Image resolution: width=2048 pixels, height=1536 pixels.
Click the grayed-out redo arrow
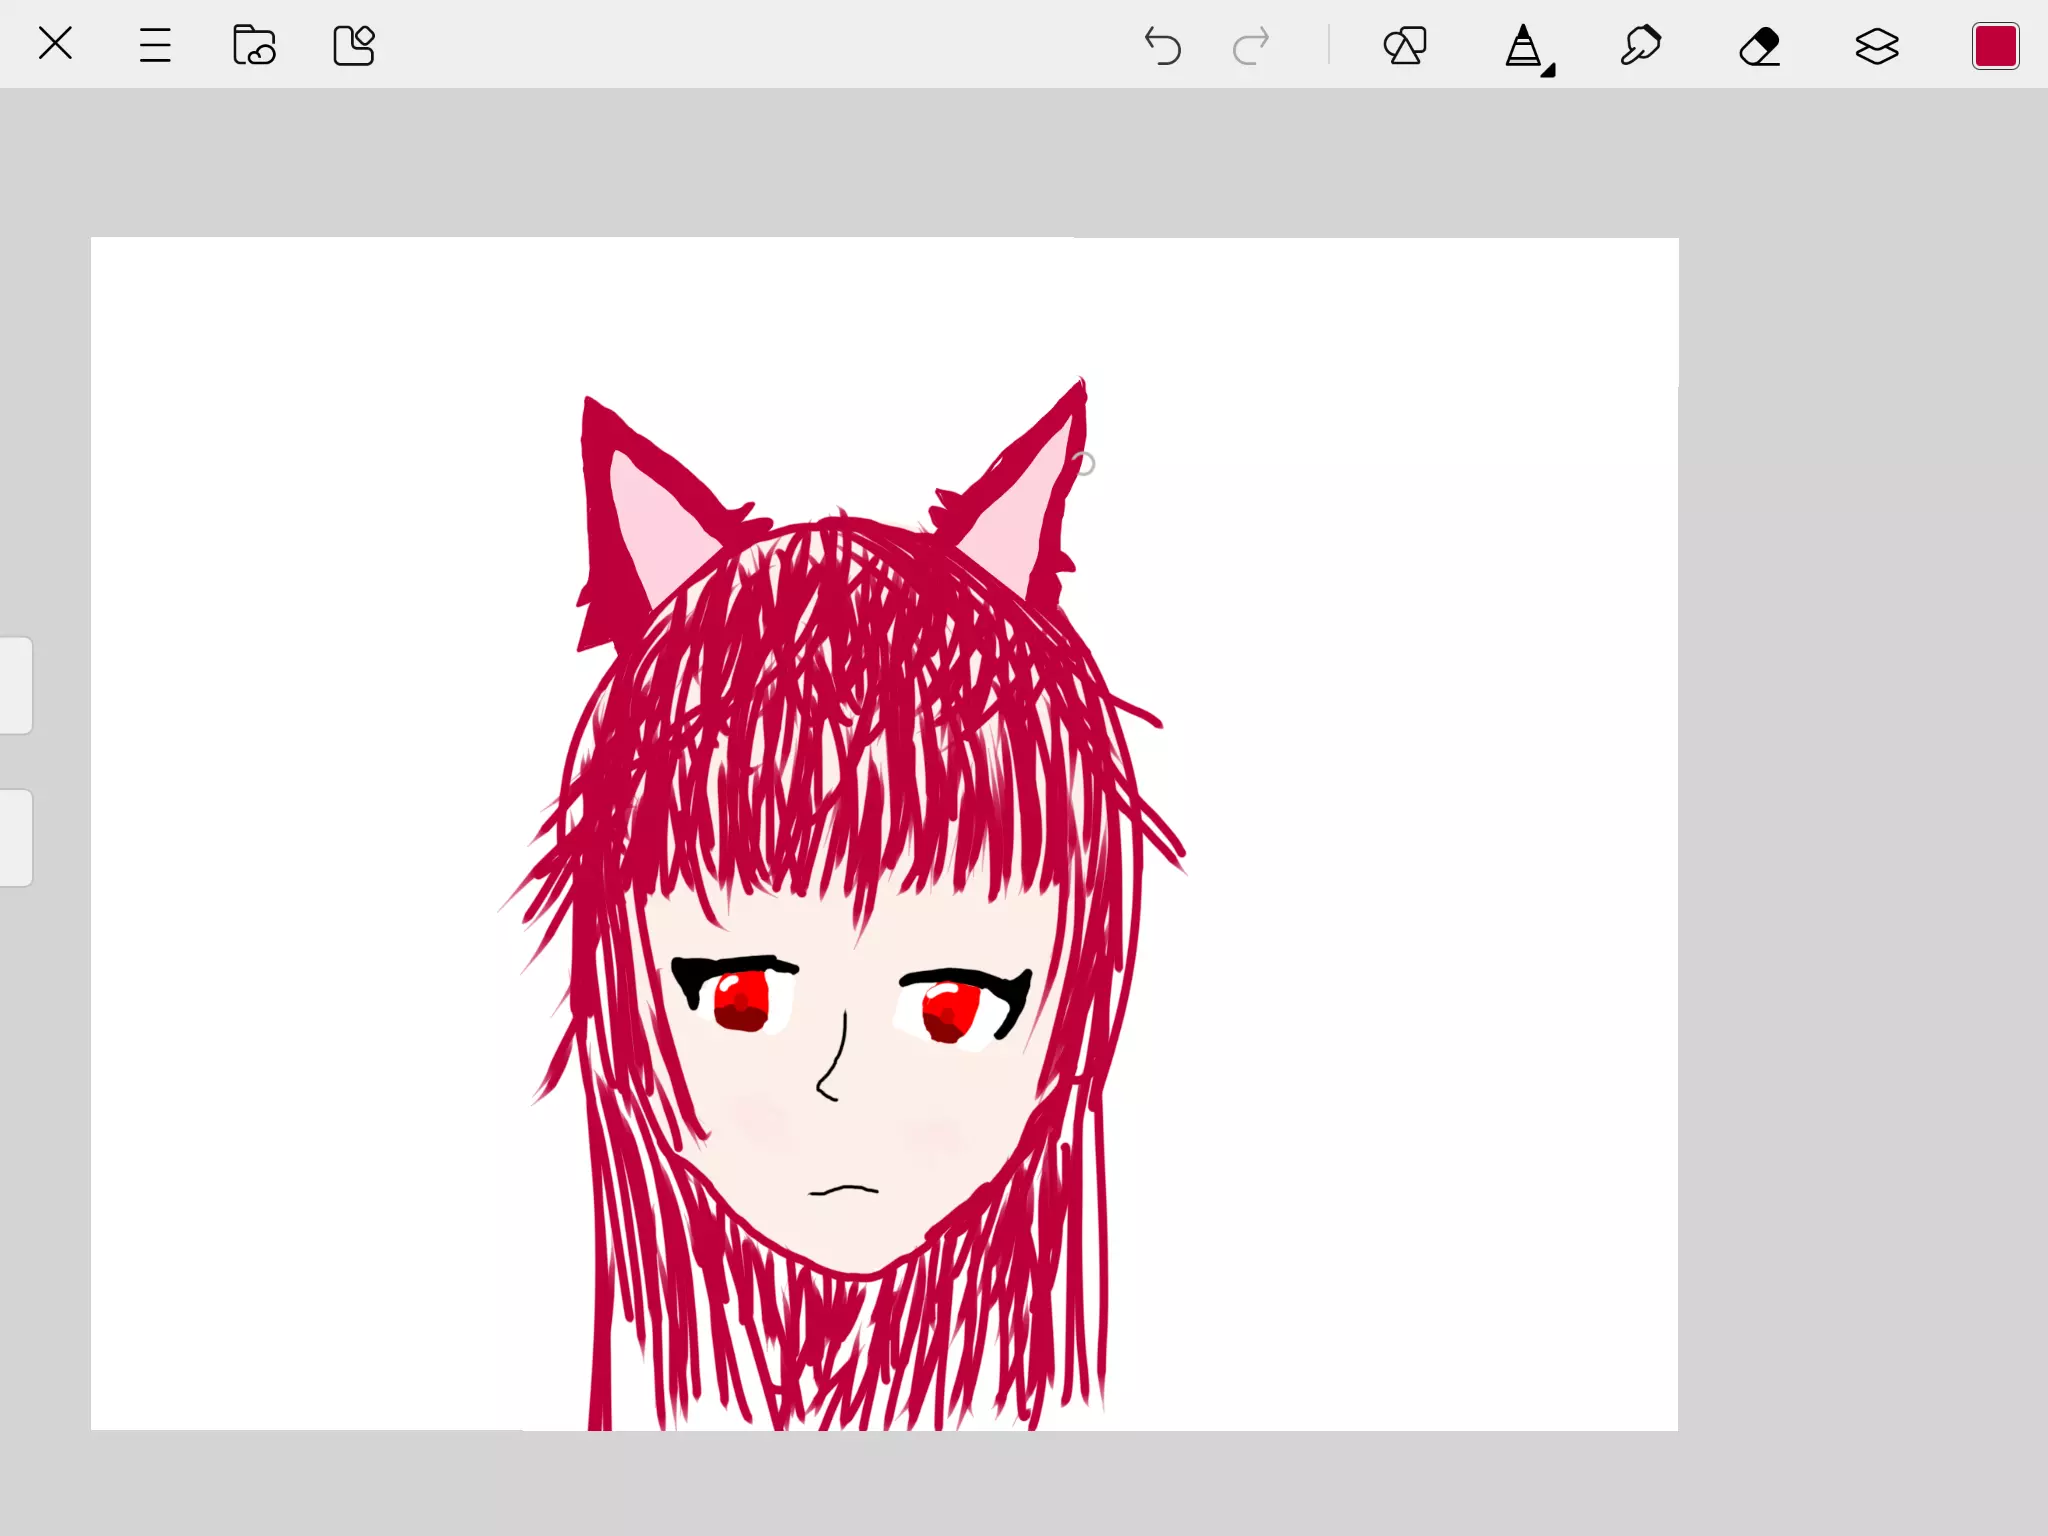click(1250, 46)
